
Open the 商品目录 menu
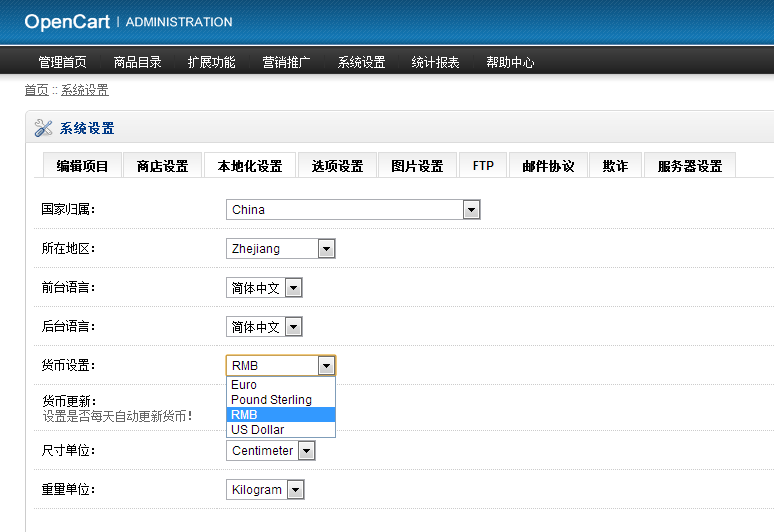pos(137,62)
